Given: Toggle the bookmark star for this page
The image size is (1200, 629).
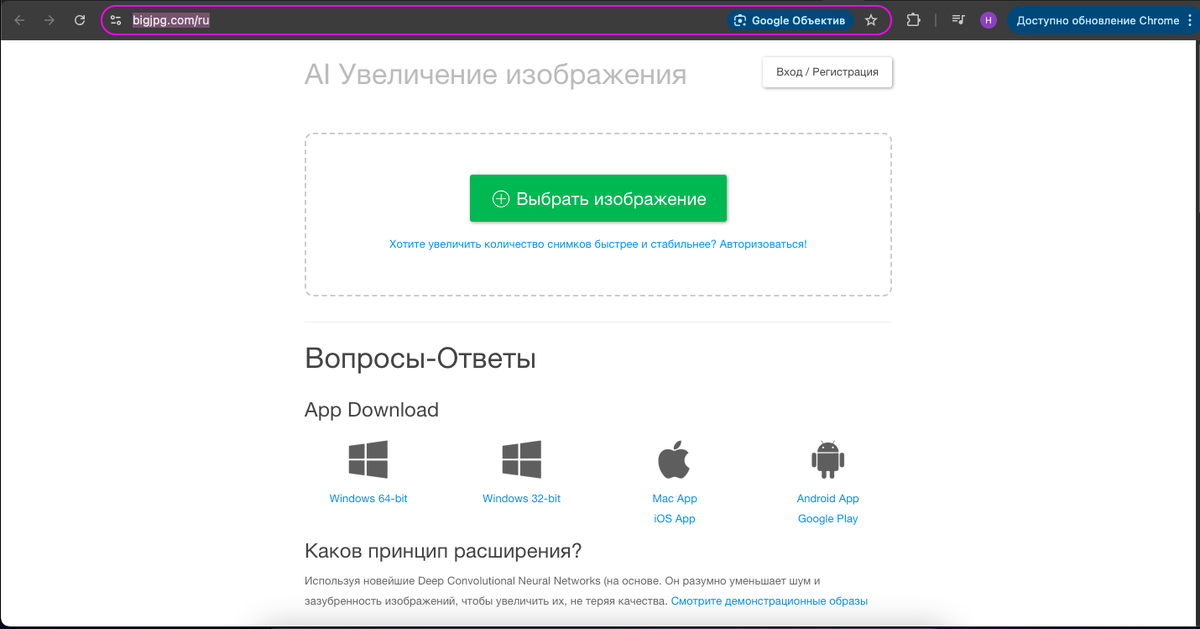Looking at the screenshot, I should (x=871, y=19).
